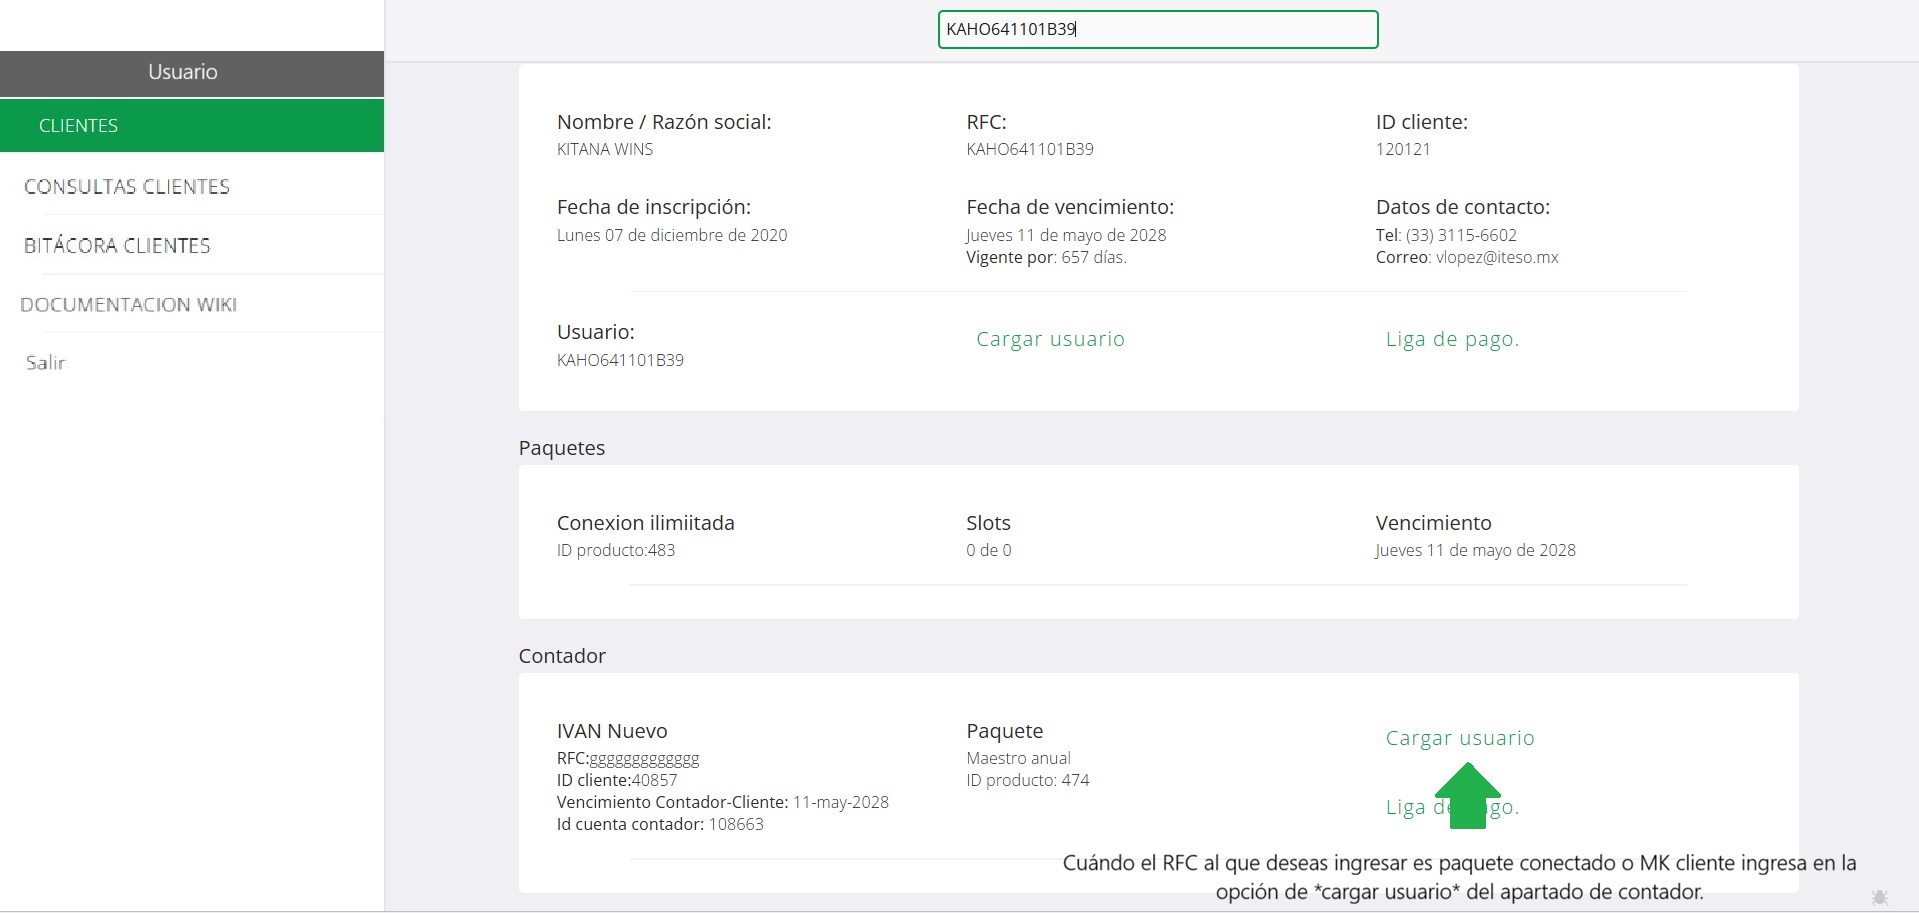
Task: Open the client's Liga de pago link
Action: (1452, 339)
